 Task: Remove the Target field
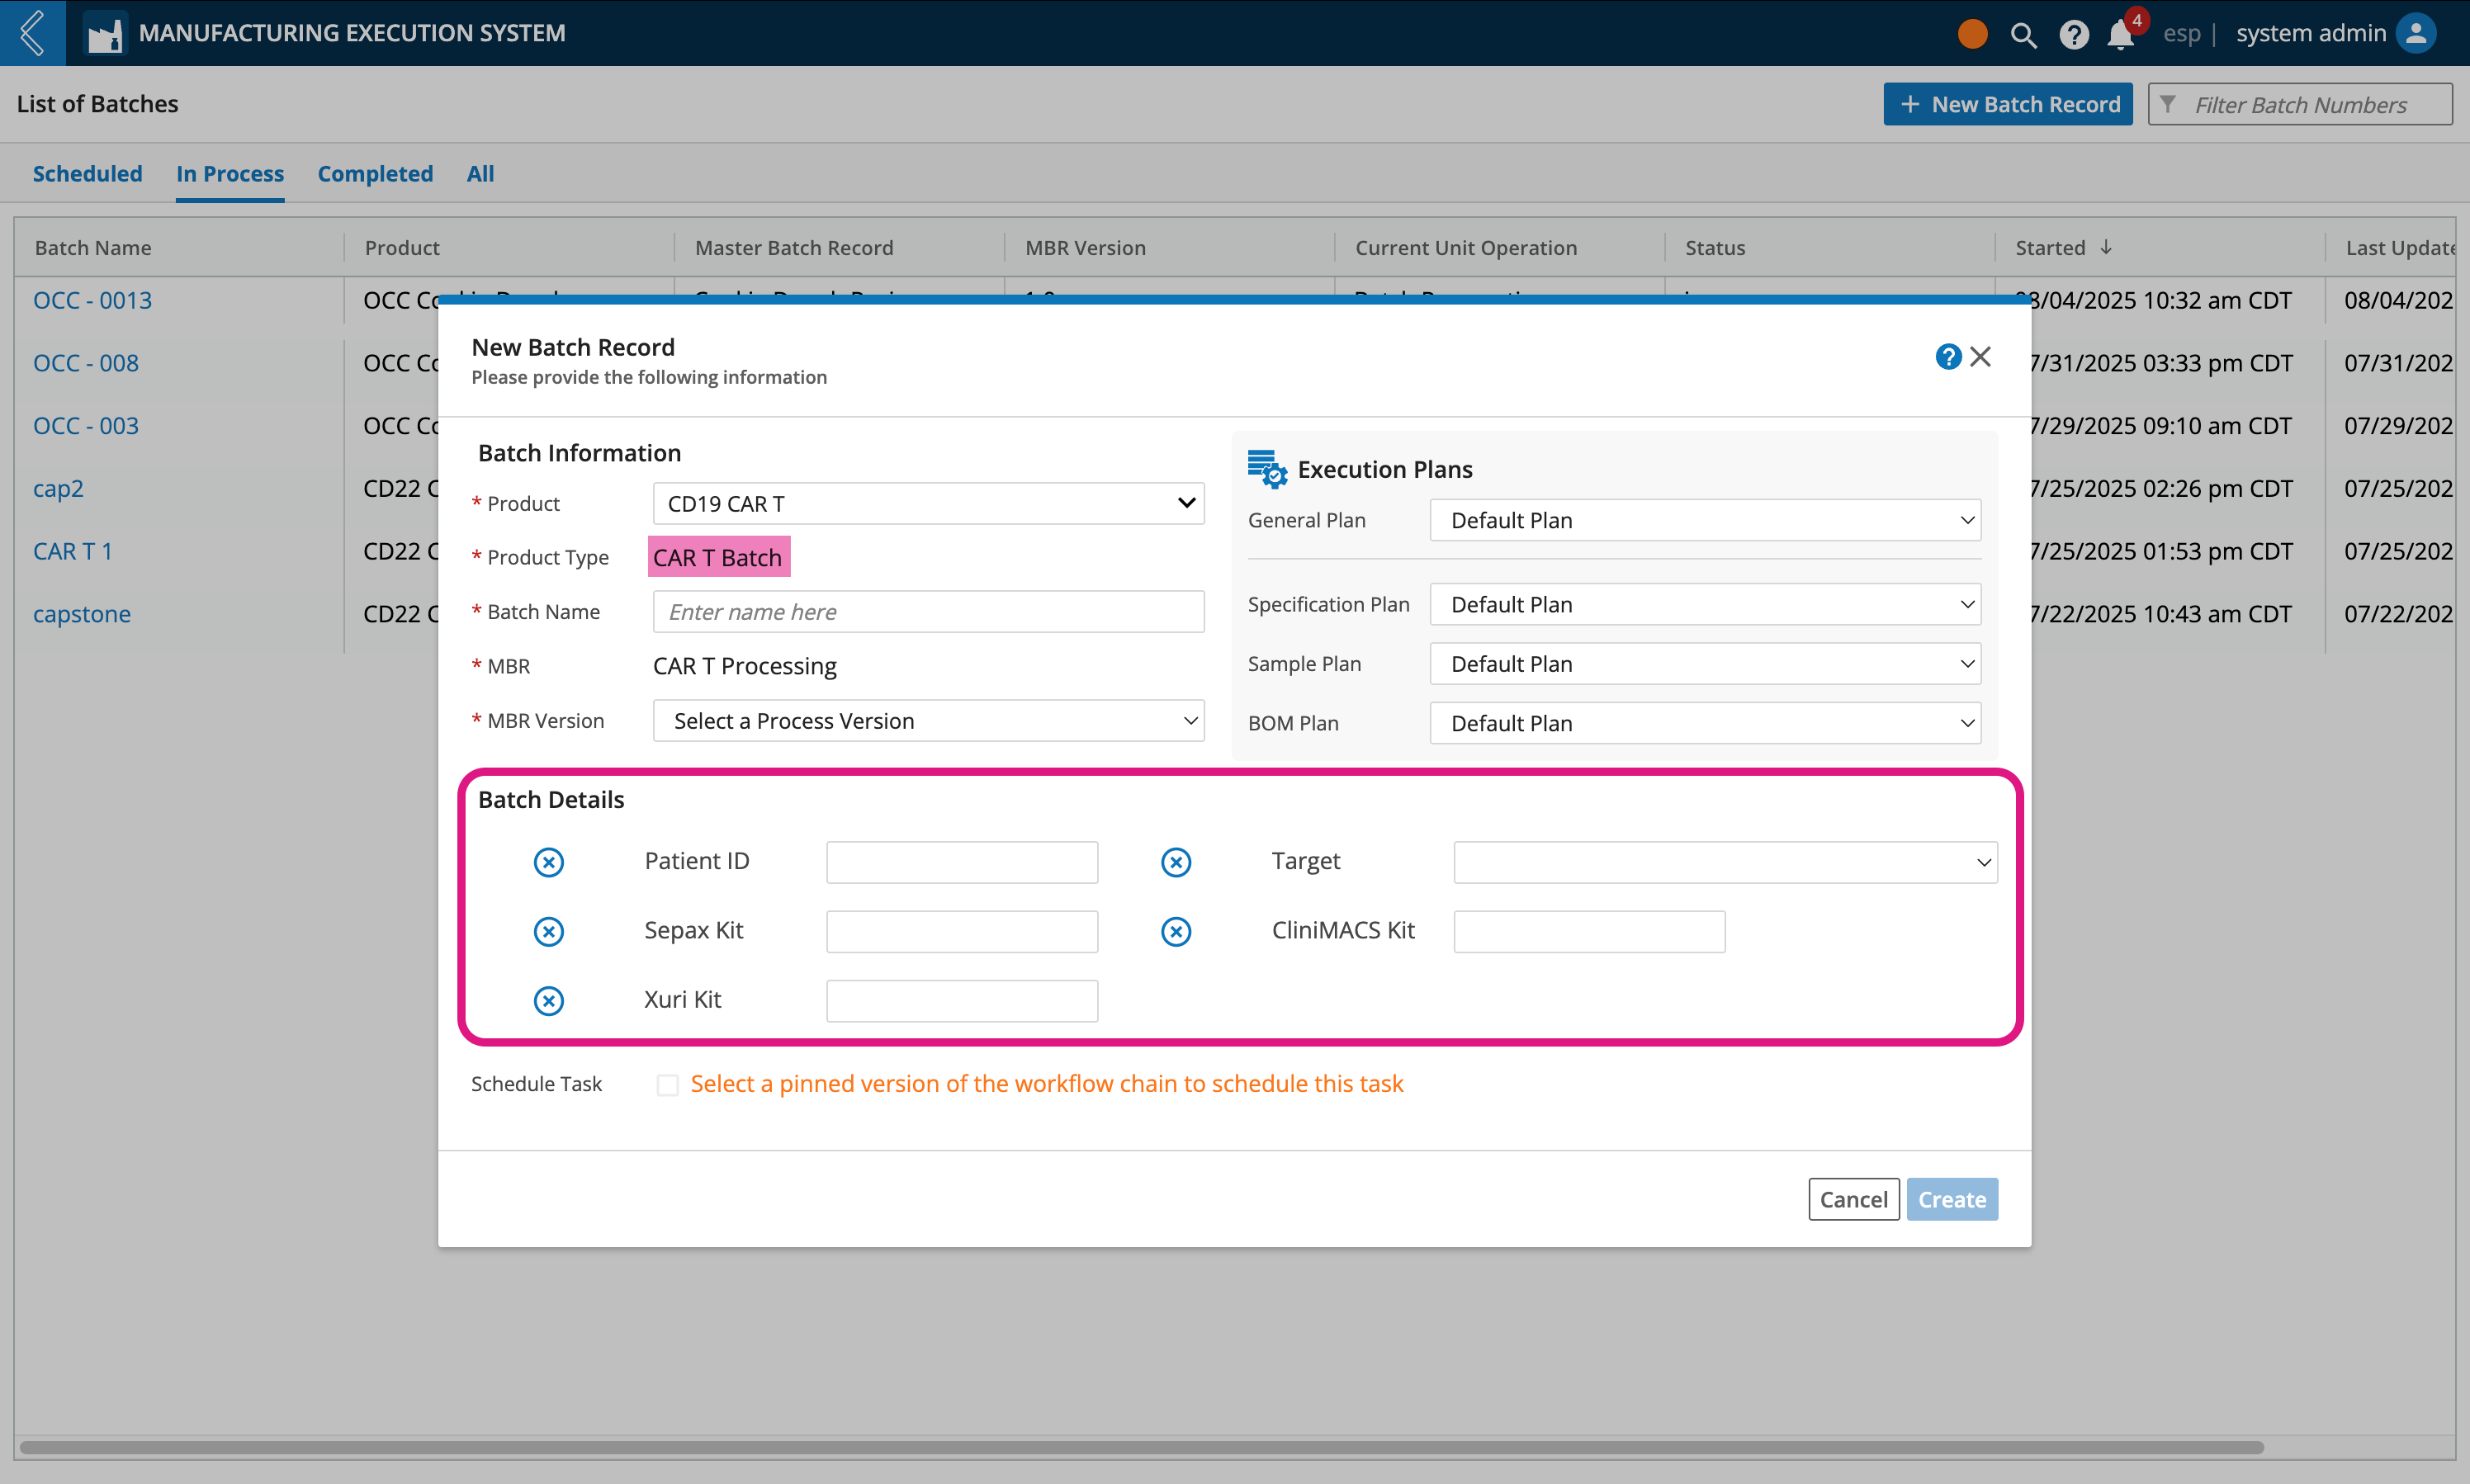(x=1176, y=862)
